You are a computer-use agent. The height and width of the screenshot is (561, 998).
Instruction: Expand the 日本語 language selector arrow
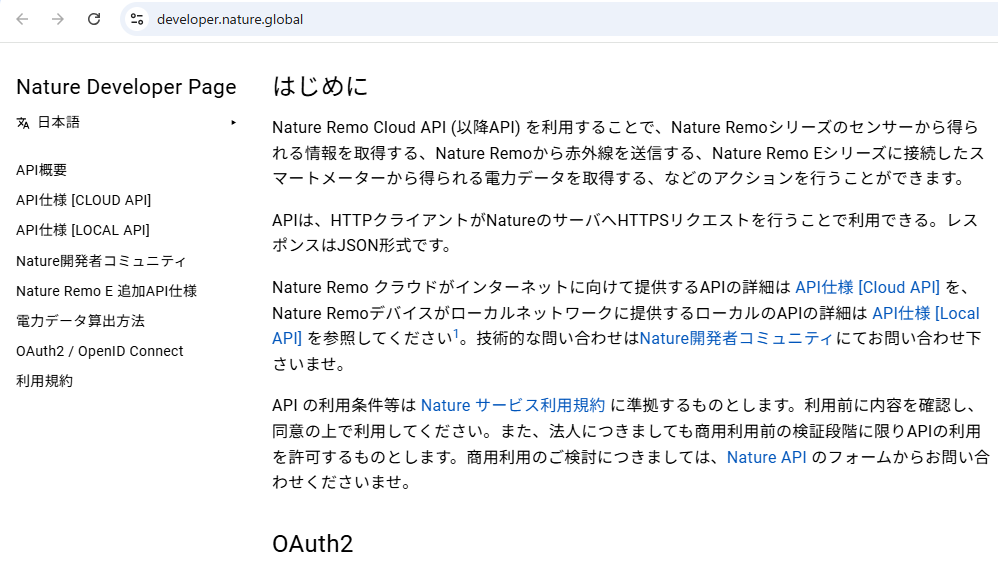(233, 123)
